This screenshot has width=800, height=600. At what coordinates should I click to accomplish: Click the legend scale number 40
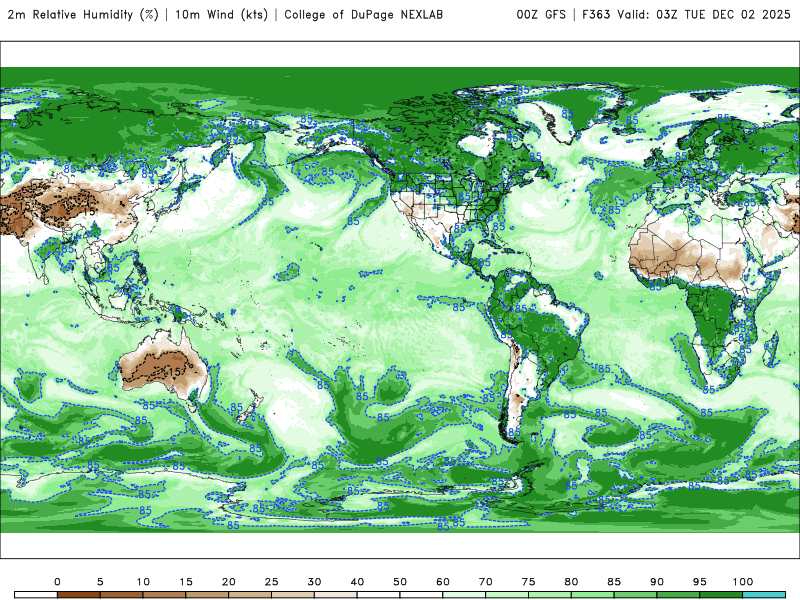(357, 582)
